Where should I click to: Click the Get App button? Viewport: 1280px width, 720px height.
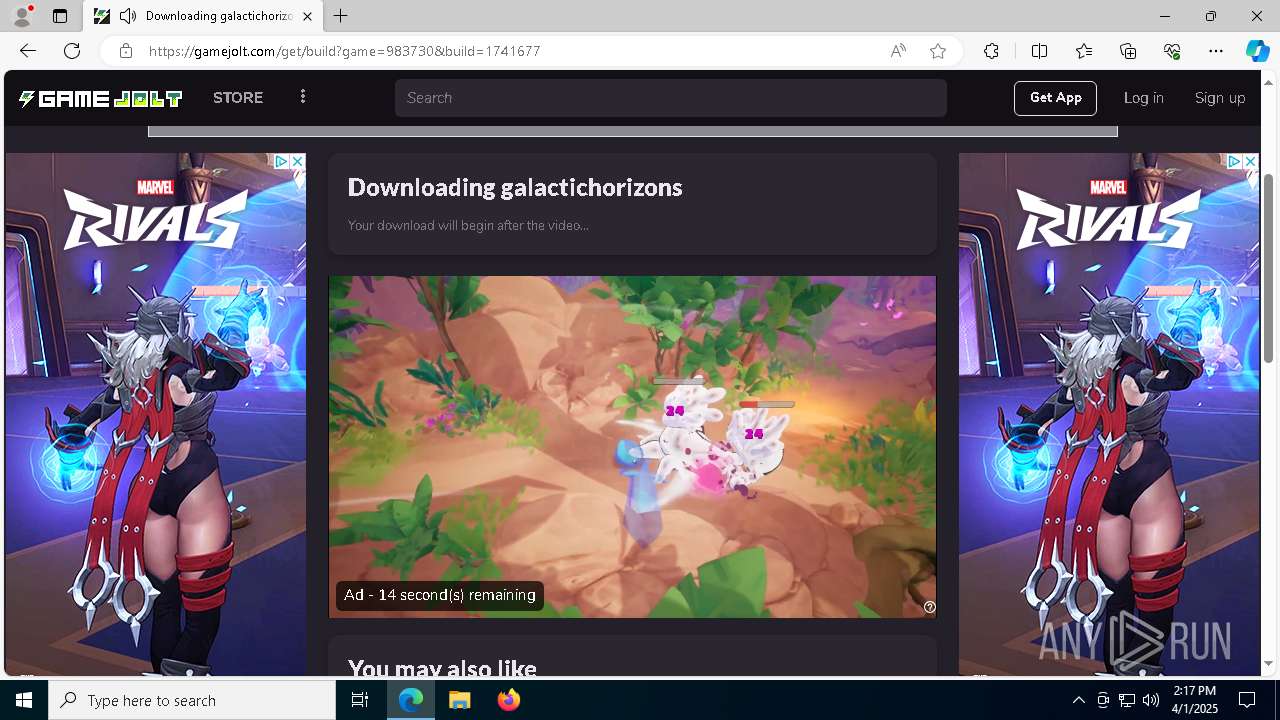tap(1055, 98)
